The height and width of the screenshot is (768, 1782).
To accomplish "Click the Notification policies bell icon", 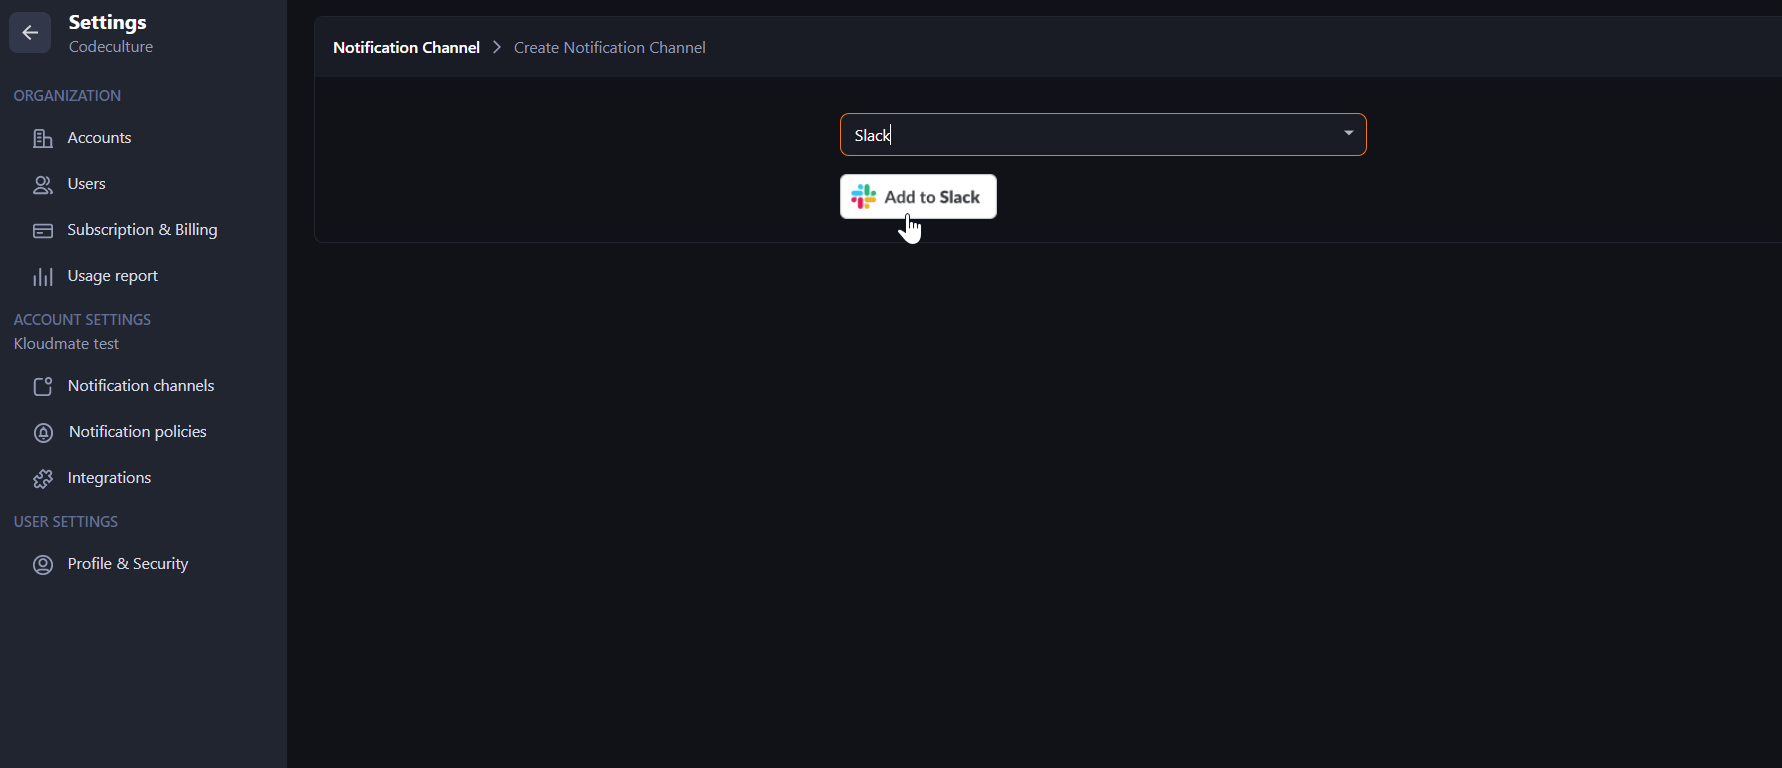I will pyautogui.click(x=43, y=433).
